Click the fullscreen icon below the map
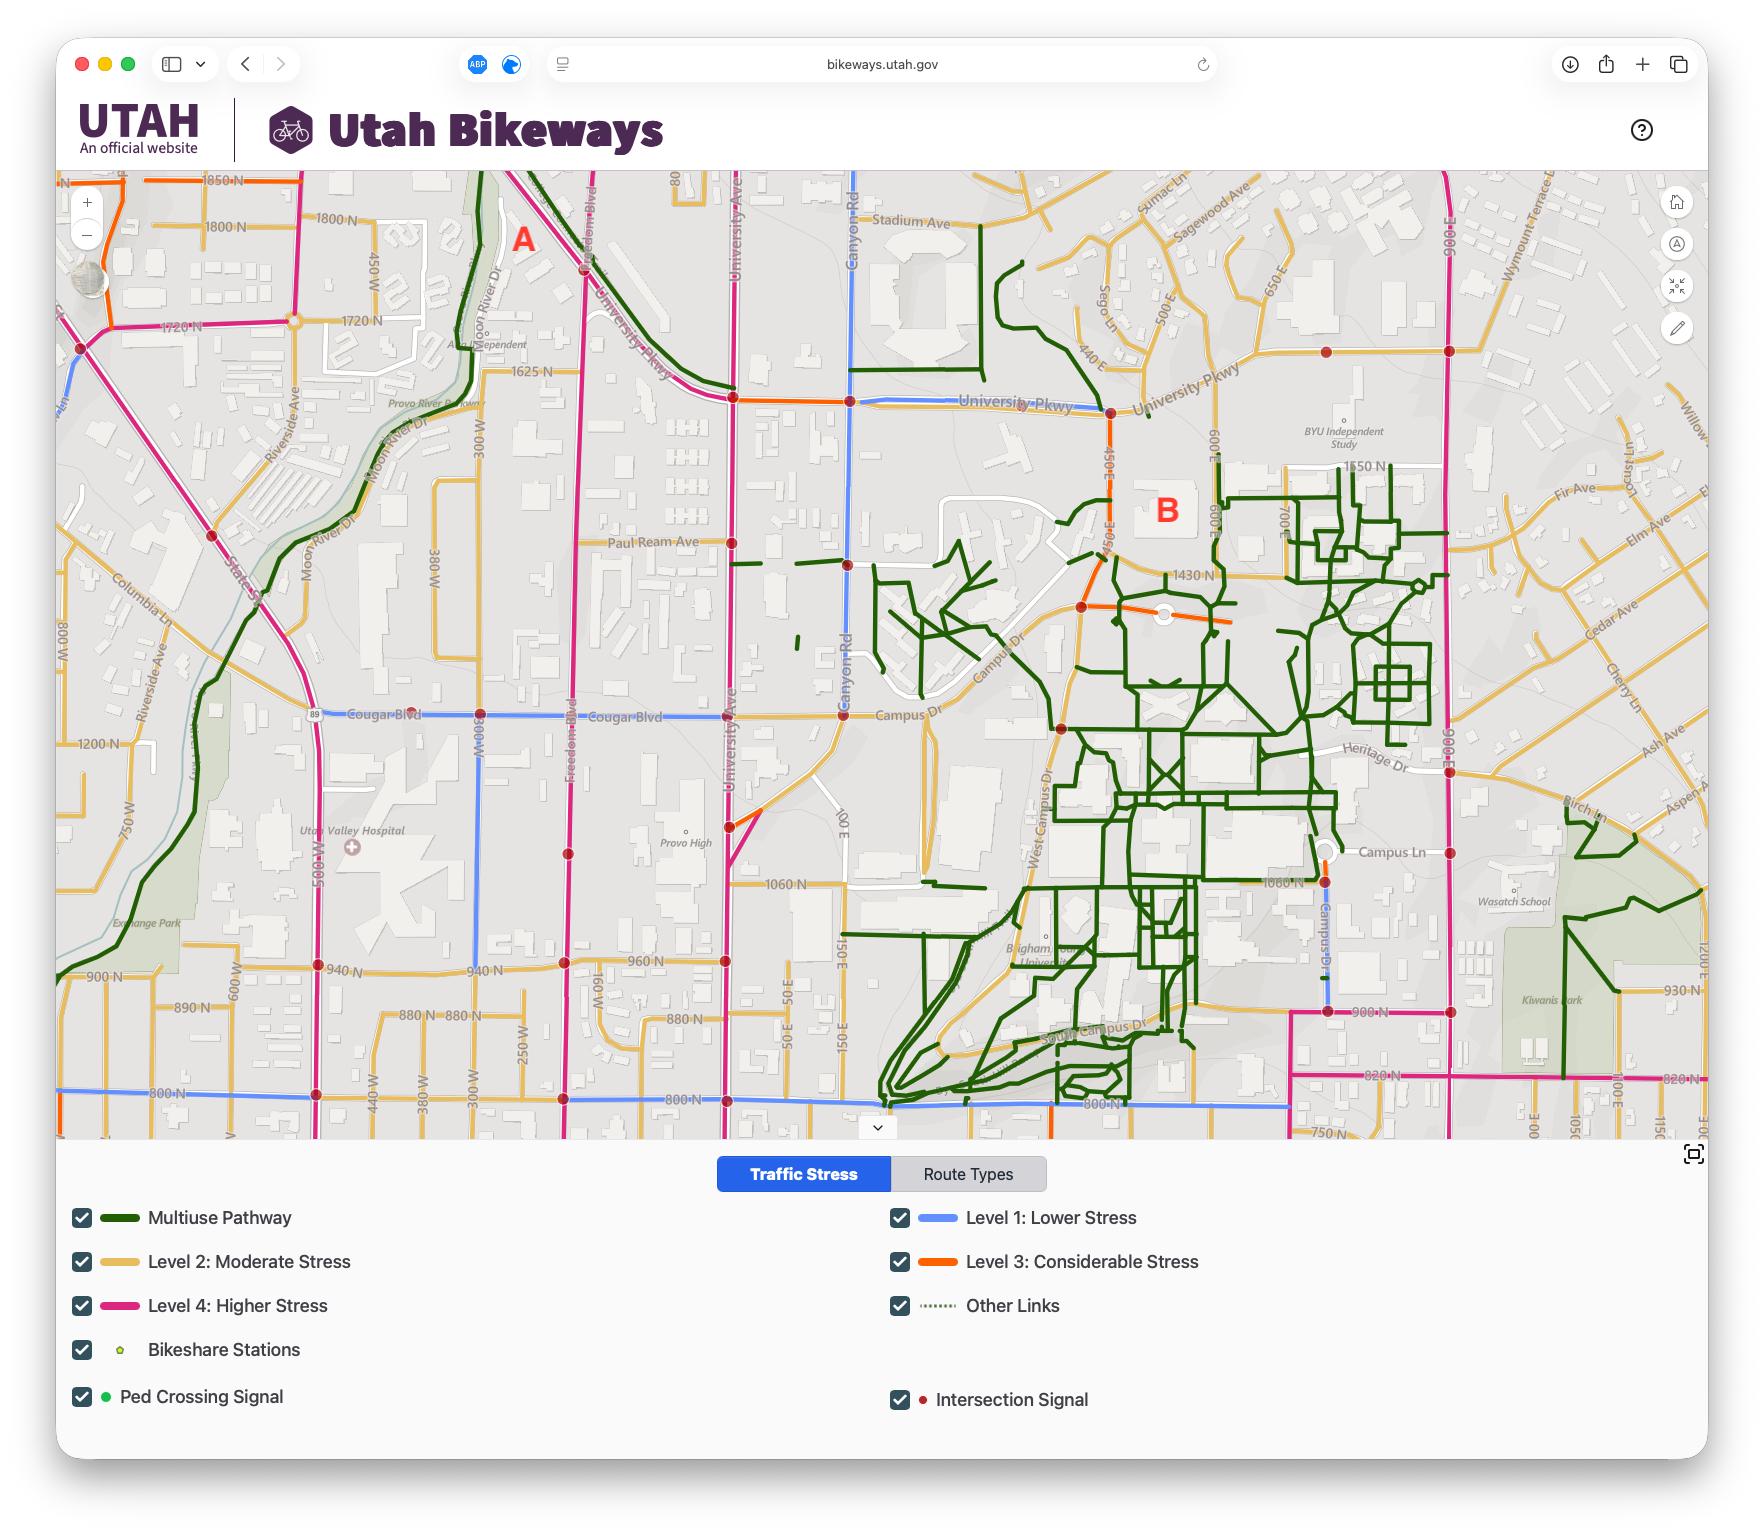The width and height of the screenshot is (1764, 1533). coord(1693,1154)
